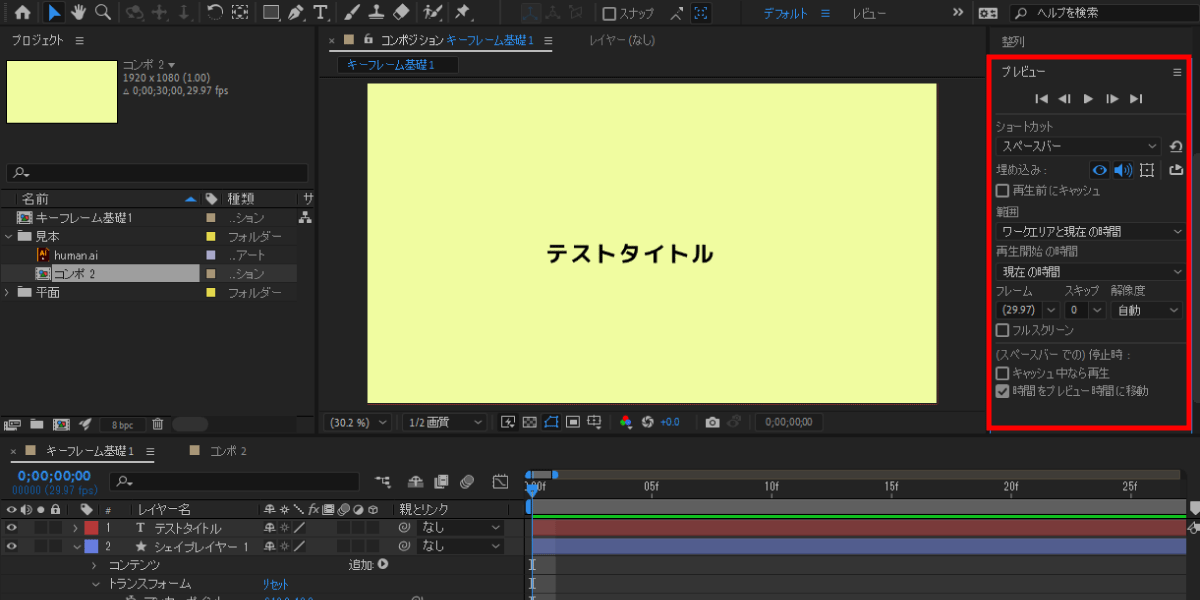The width and height of the screenshot is (1200, 600).
Task: Open Graph Editor in timeline
Action: pyautogui.click(x=502, y=482)
